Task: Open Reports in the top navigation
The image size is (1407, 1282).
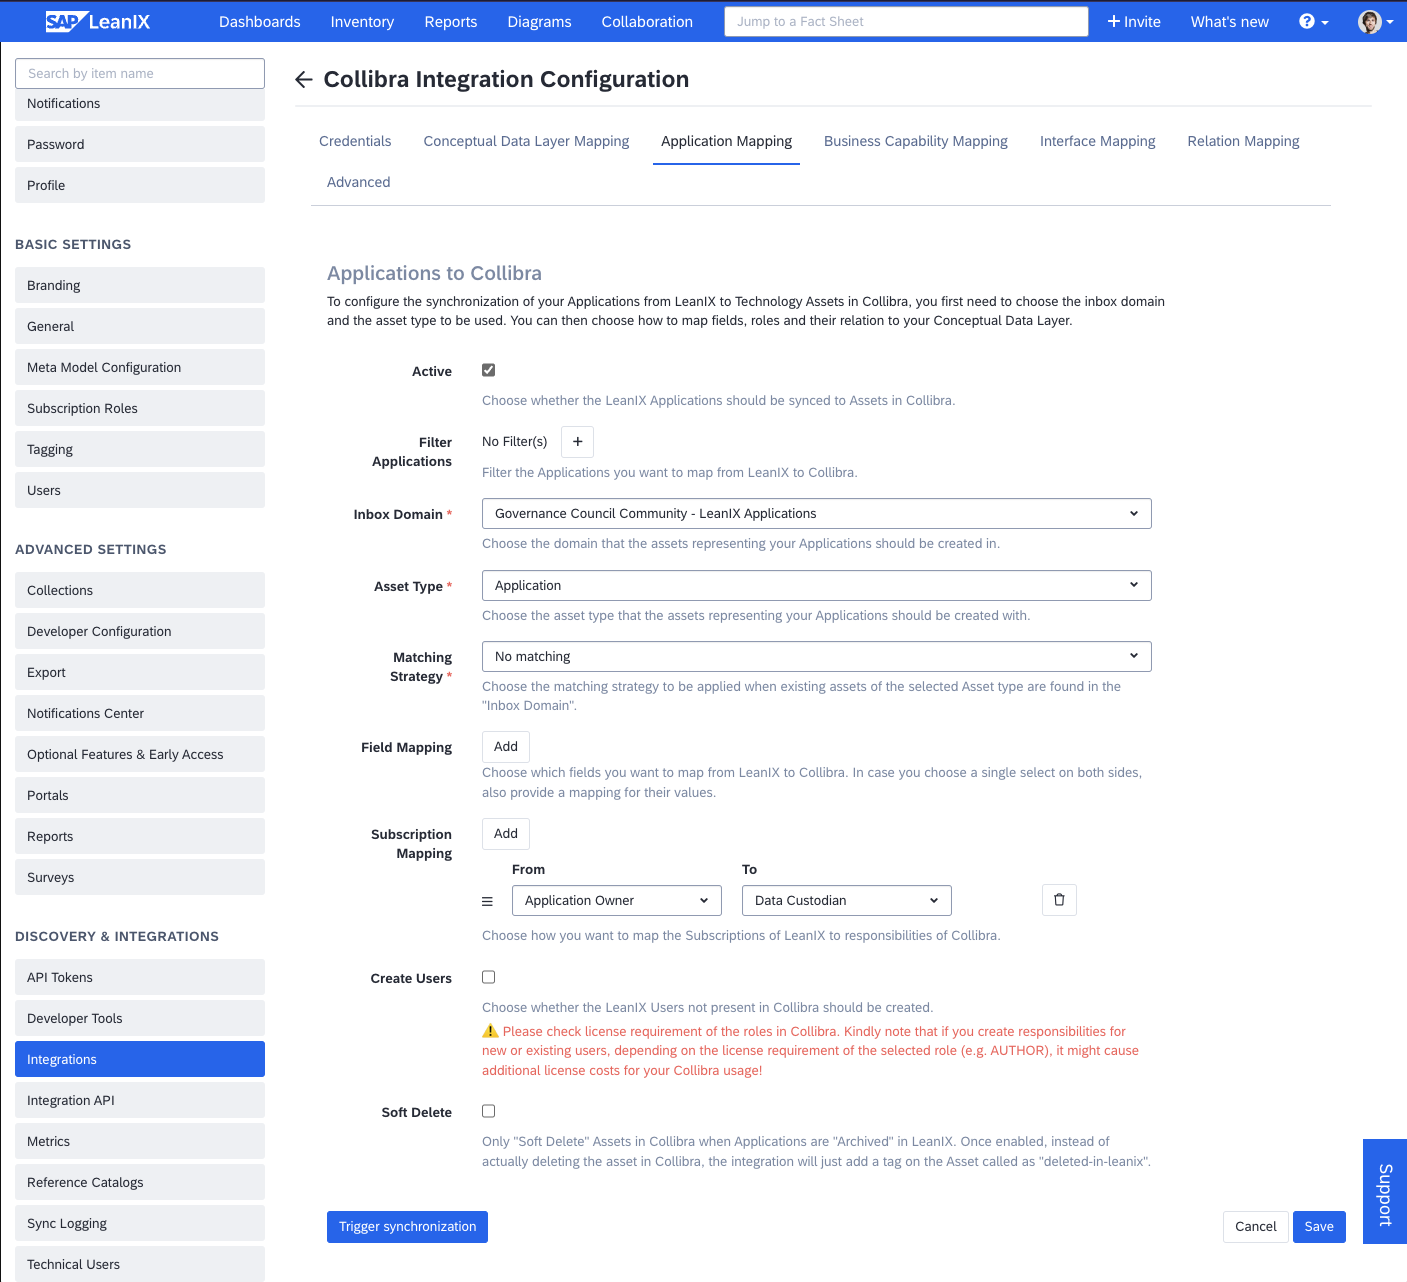Action: pos(451,22)
